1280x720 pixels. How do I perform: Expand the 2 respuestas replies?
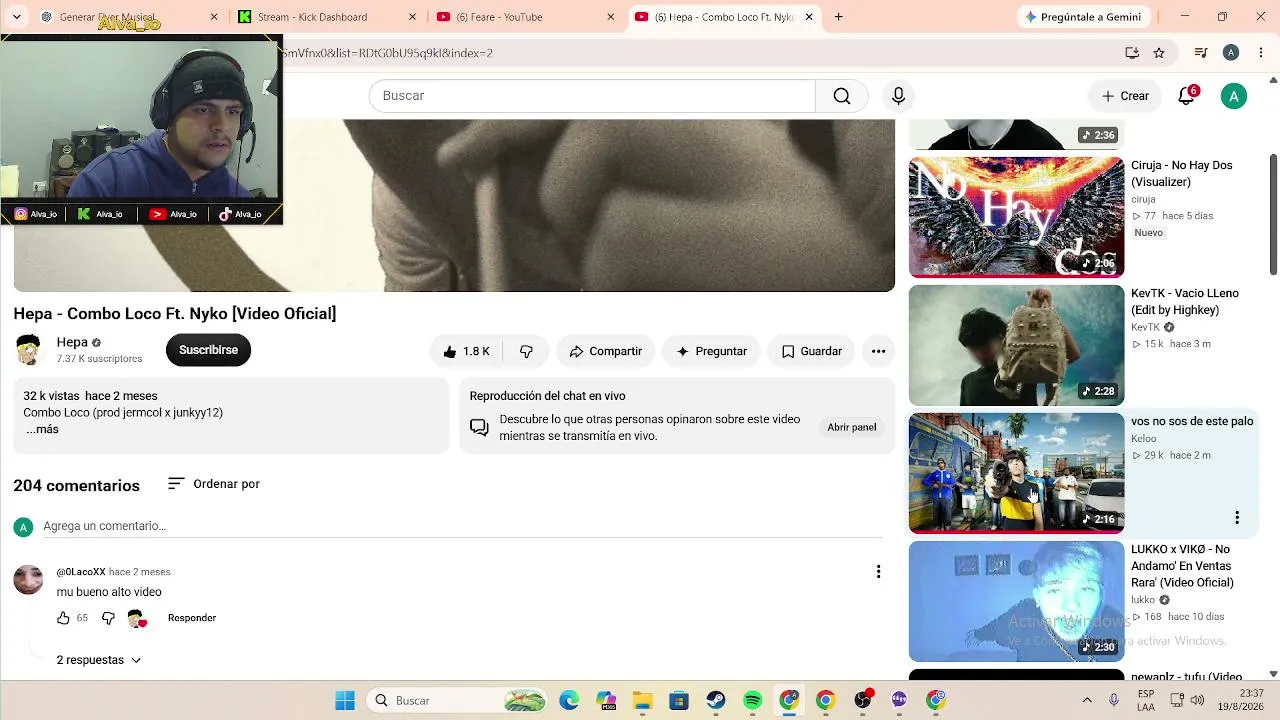point(99,660)
